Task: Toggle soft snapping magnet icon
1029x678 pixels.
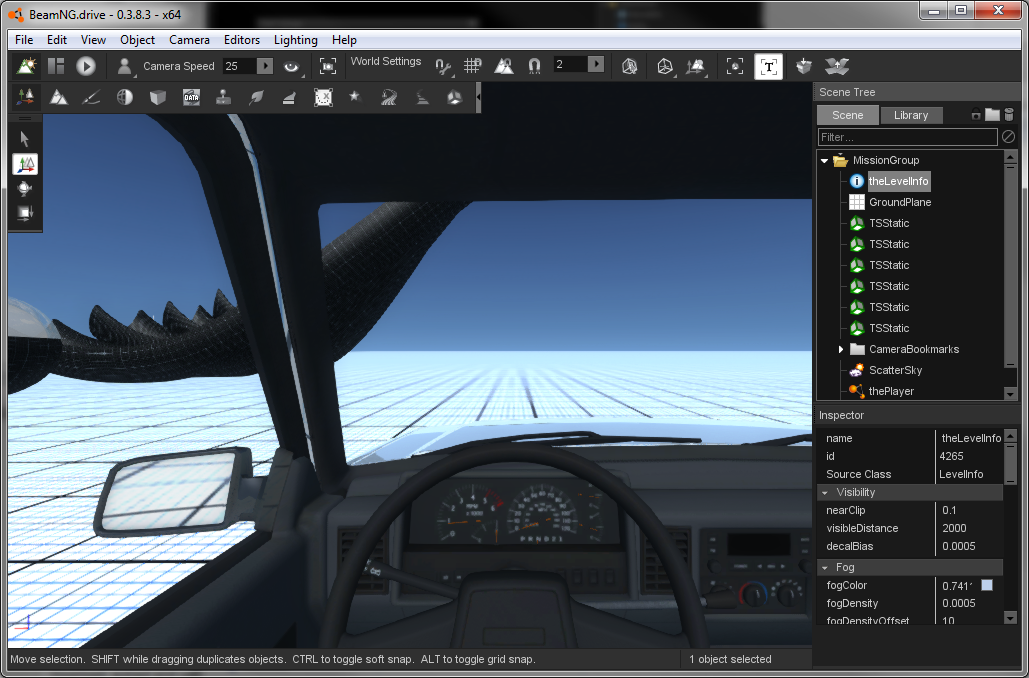Action: (x=534, y=66)
